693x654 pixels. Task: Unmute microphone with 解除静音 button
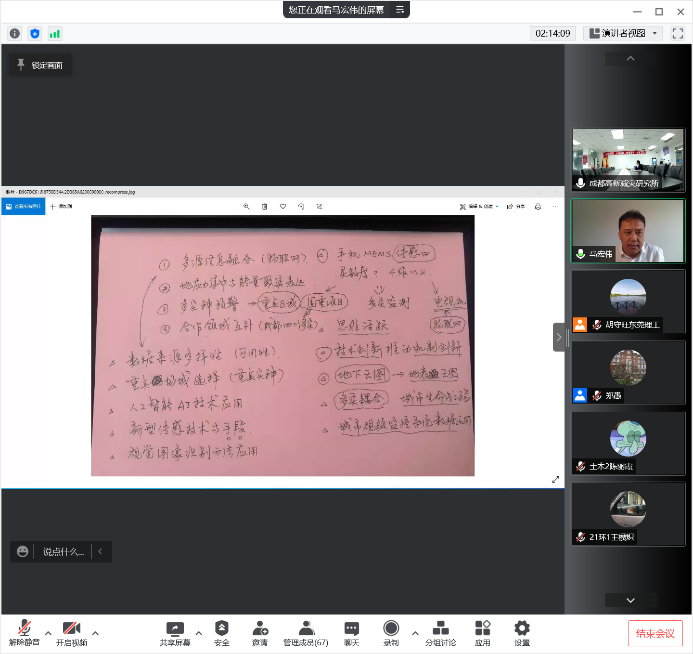(24, 633)
